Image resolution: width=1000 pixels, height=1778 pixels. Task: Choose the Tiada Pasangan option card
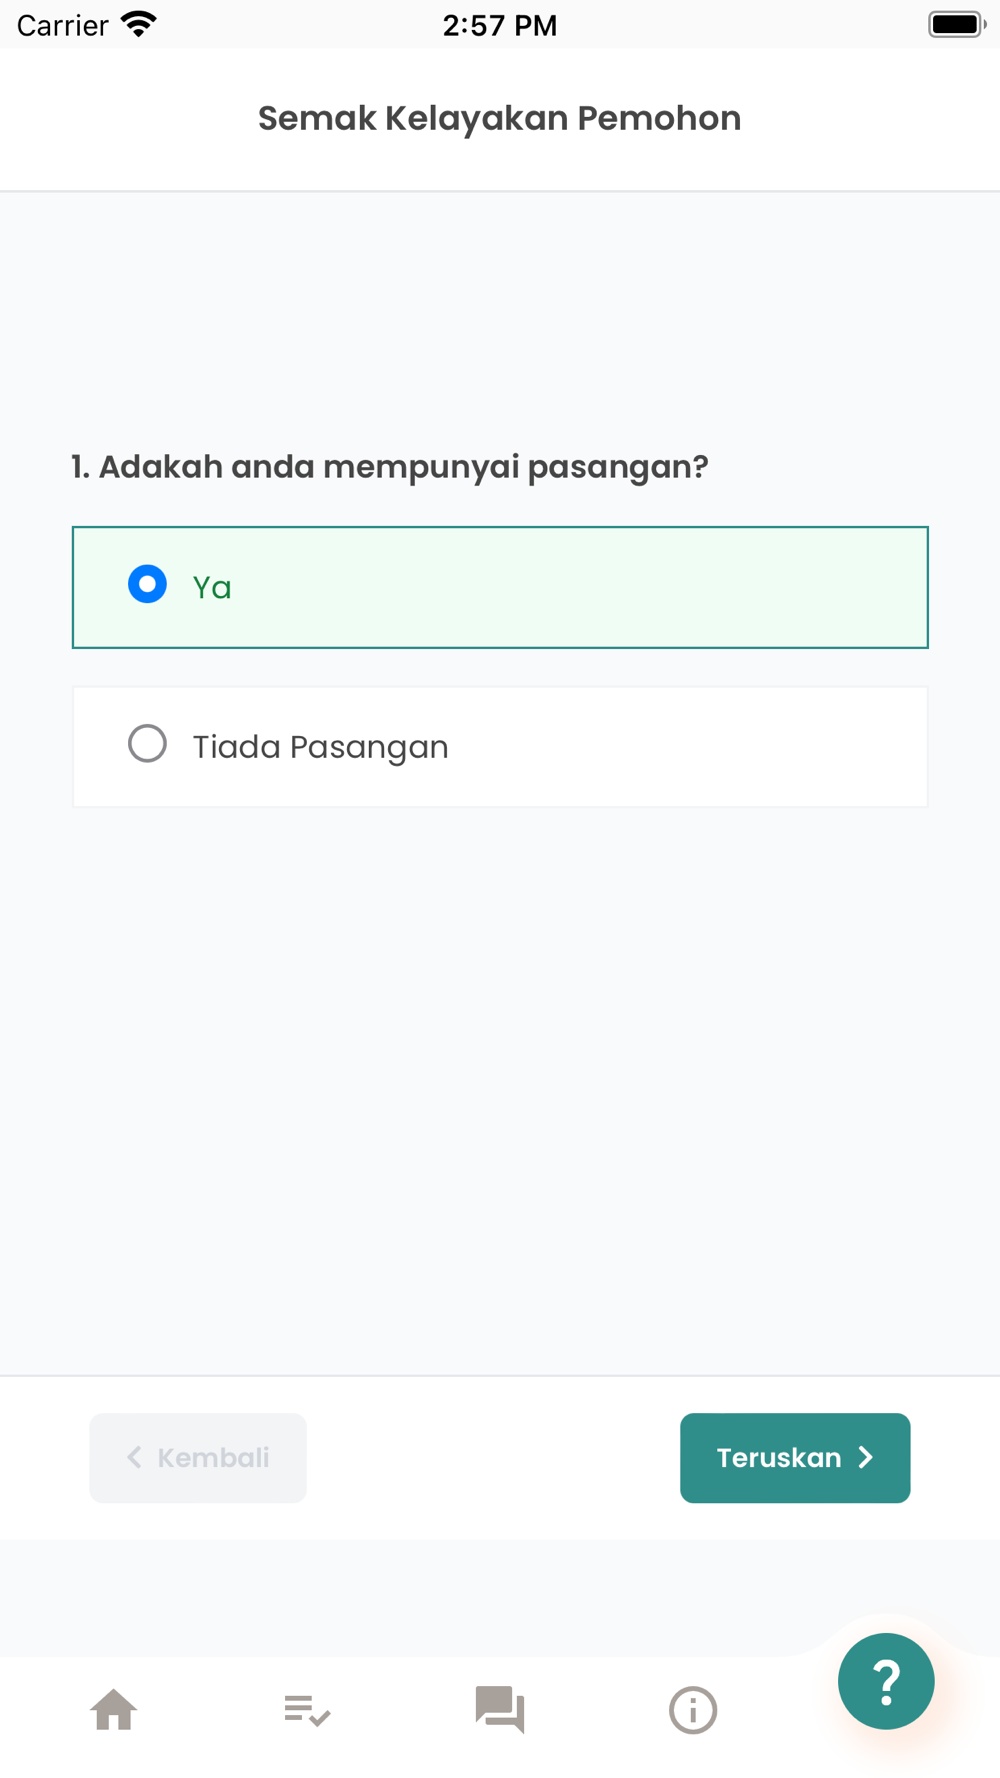(500, 747)
